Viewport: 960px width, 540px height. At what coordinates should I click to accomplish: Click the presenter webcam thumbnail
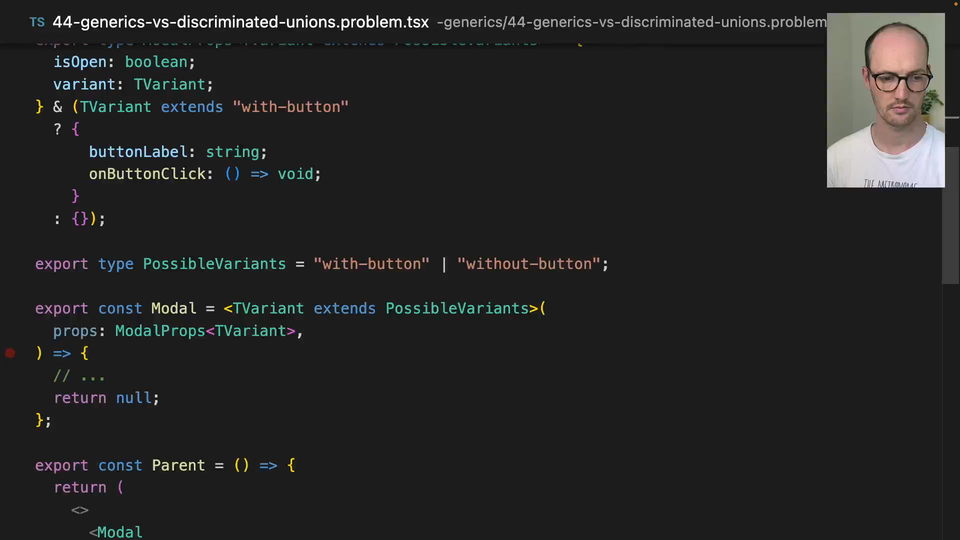tap(885, 100)
